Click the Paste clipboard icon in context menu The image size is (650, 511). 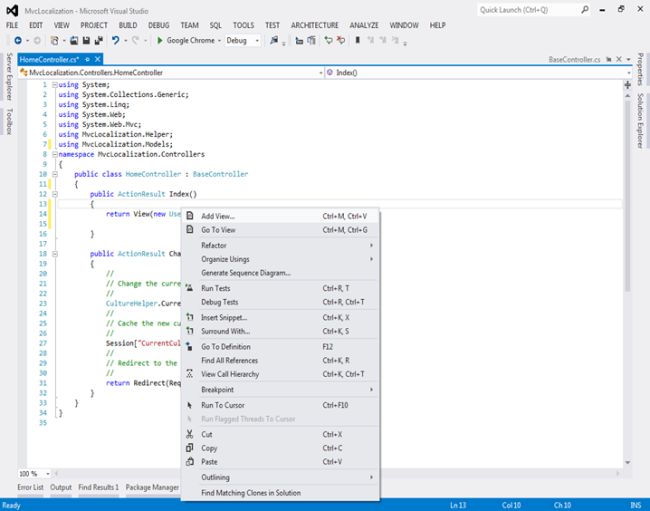click(190, 462)
